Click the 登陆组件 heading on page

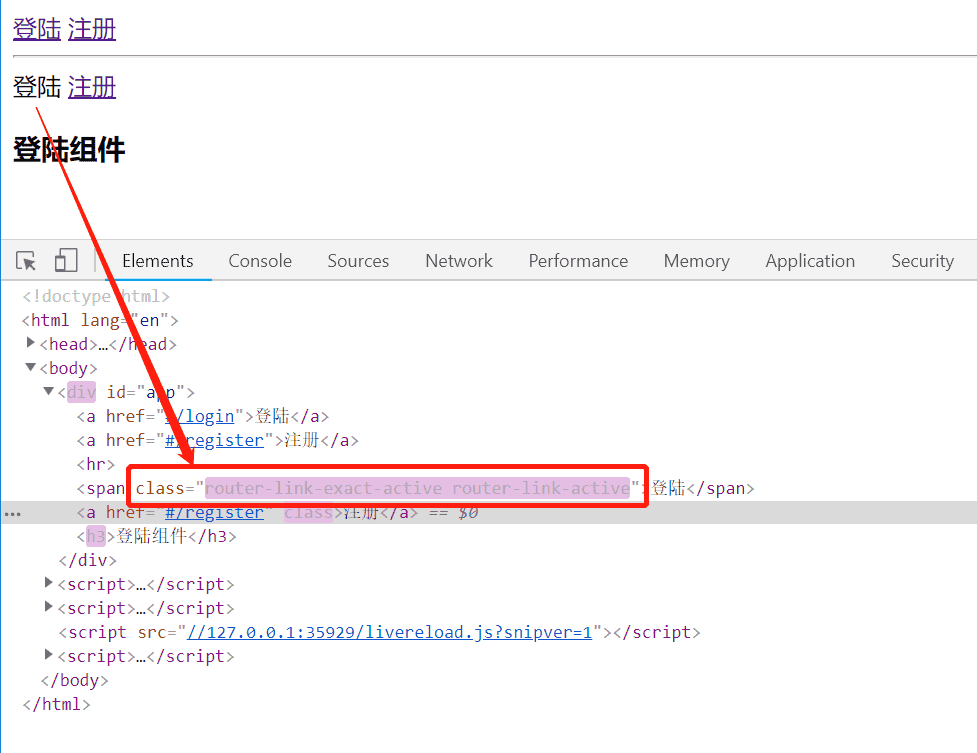pyautogui.click(x=69, y=150)
